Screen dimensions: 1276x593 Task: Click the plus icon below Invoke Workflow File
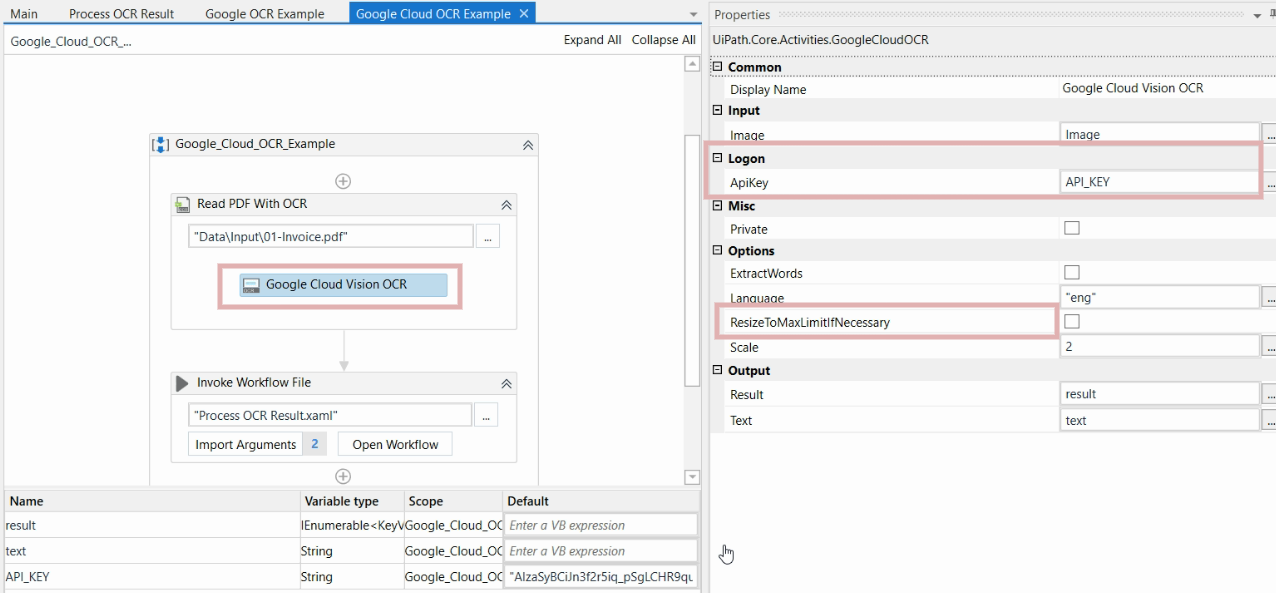coord(343,474)
